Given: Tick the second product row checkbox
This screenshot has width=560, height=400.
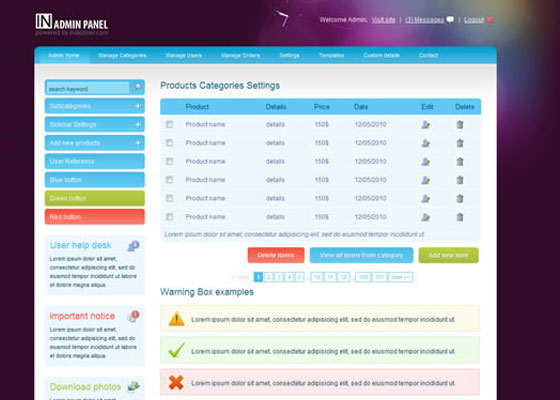Looking at the screenshot, I should coord(169,143).
